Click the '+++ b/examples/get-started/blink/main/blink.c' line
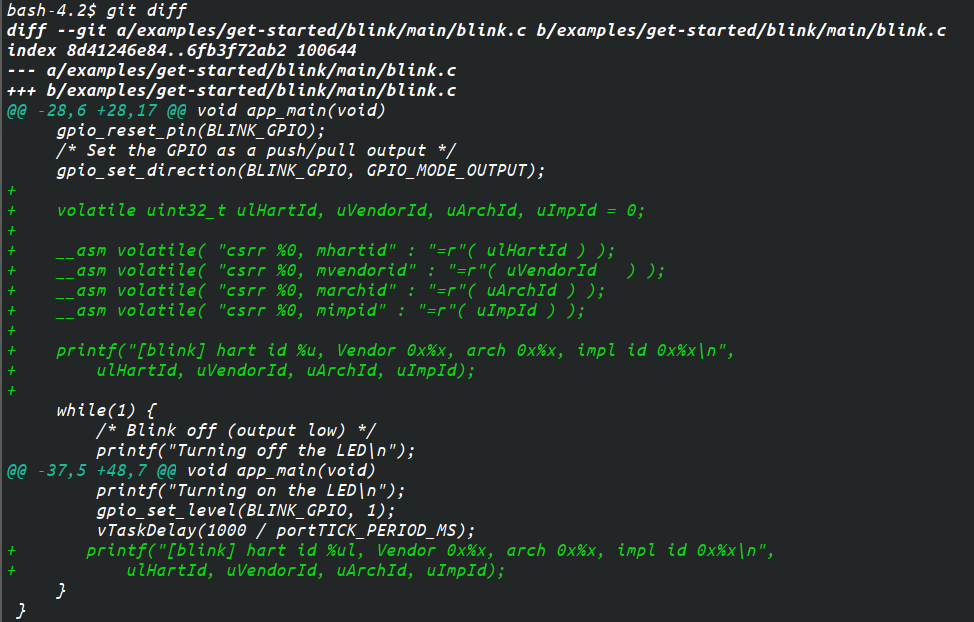974x622 pixels. coord(231,90)
